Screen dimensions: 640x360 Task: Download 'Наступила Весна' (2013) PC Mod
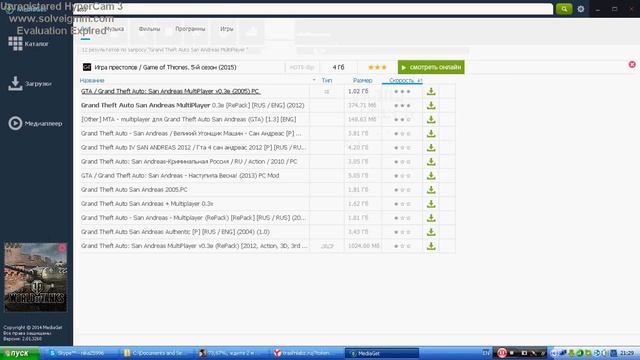431,176
